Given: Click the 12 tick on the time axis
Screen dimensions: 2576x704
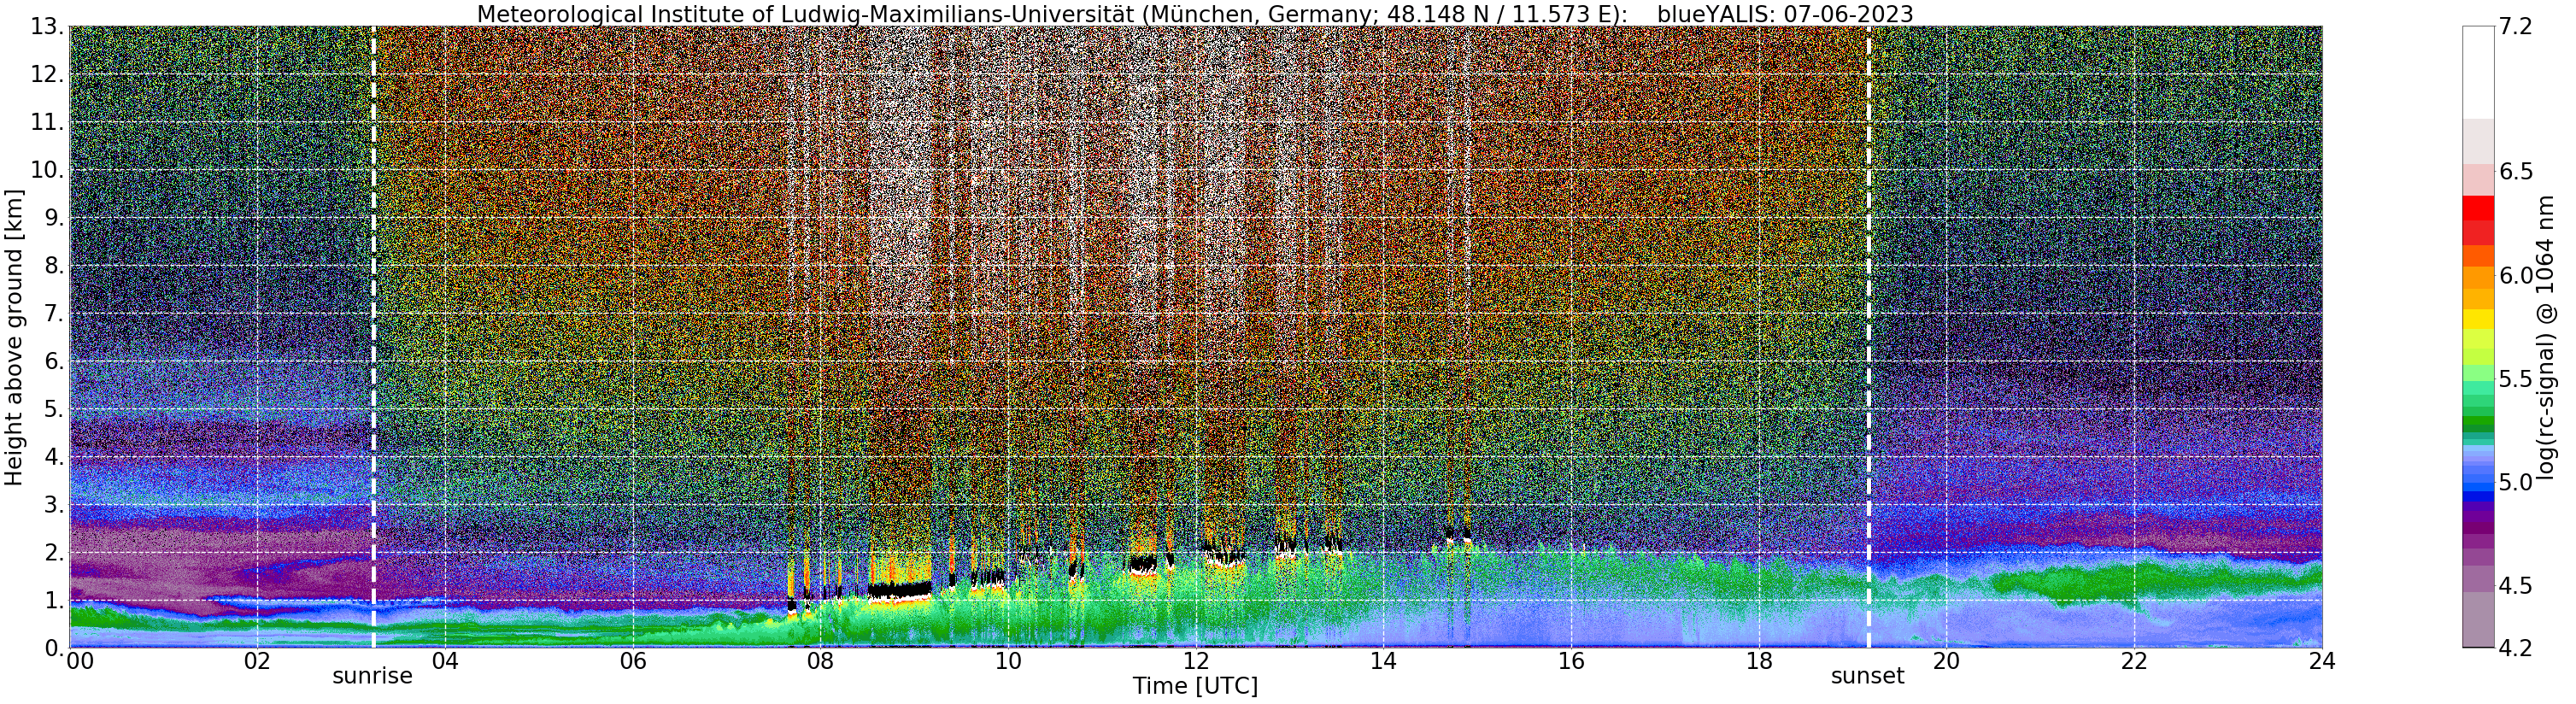Looking at the screenshot, I should coord(1196,661).
